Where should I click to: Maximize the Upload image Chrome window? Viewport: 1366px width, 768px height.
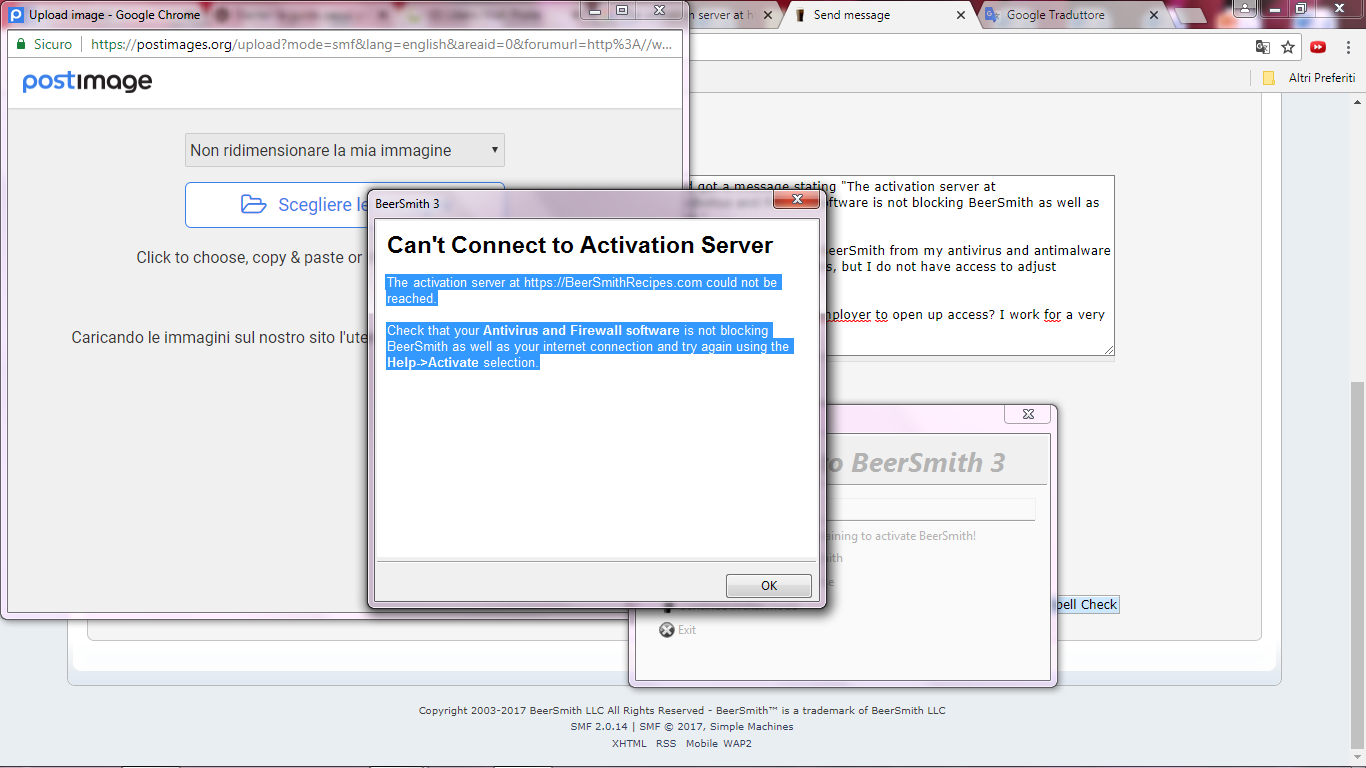622,9
